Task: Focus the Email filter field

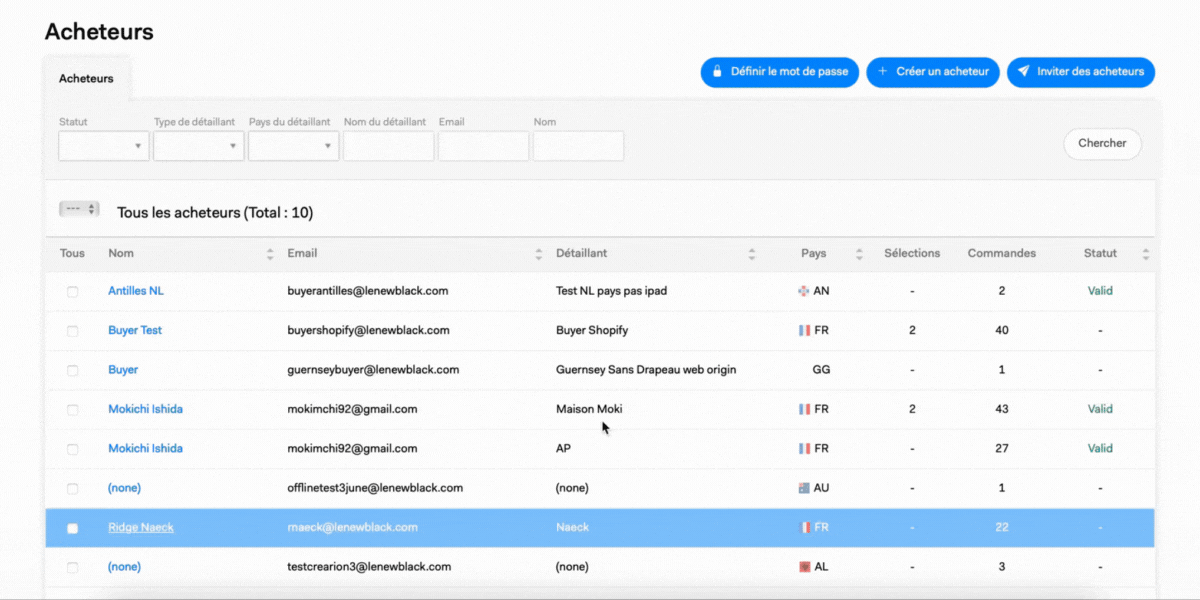Action: [484, 146]
